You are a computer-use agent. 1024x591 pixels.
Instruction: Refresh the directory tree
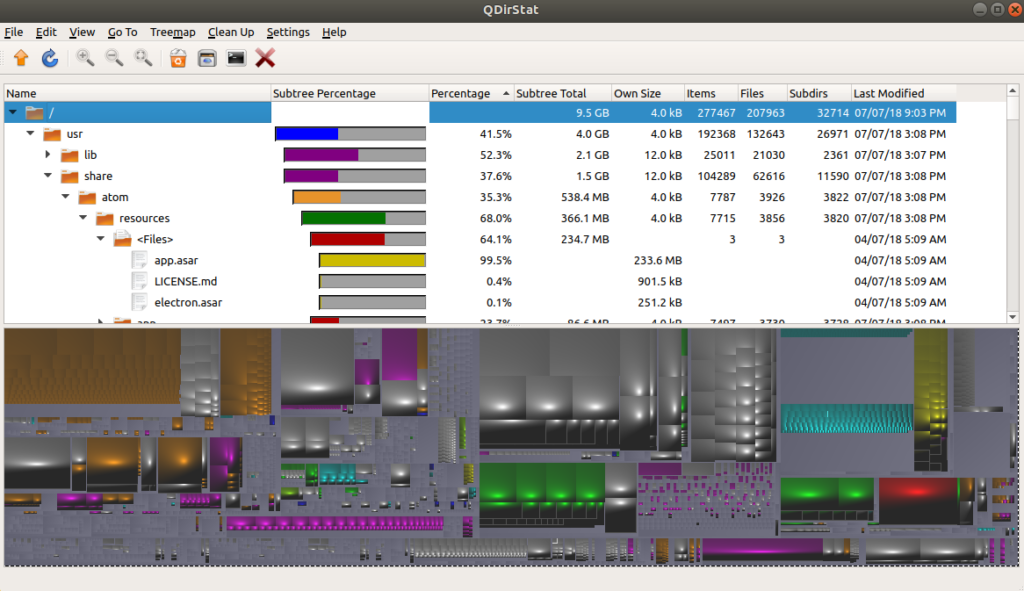(x=48, y=57)
